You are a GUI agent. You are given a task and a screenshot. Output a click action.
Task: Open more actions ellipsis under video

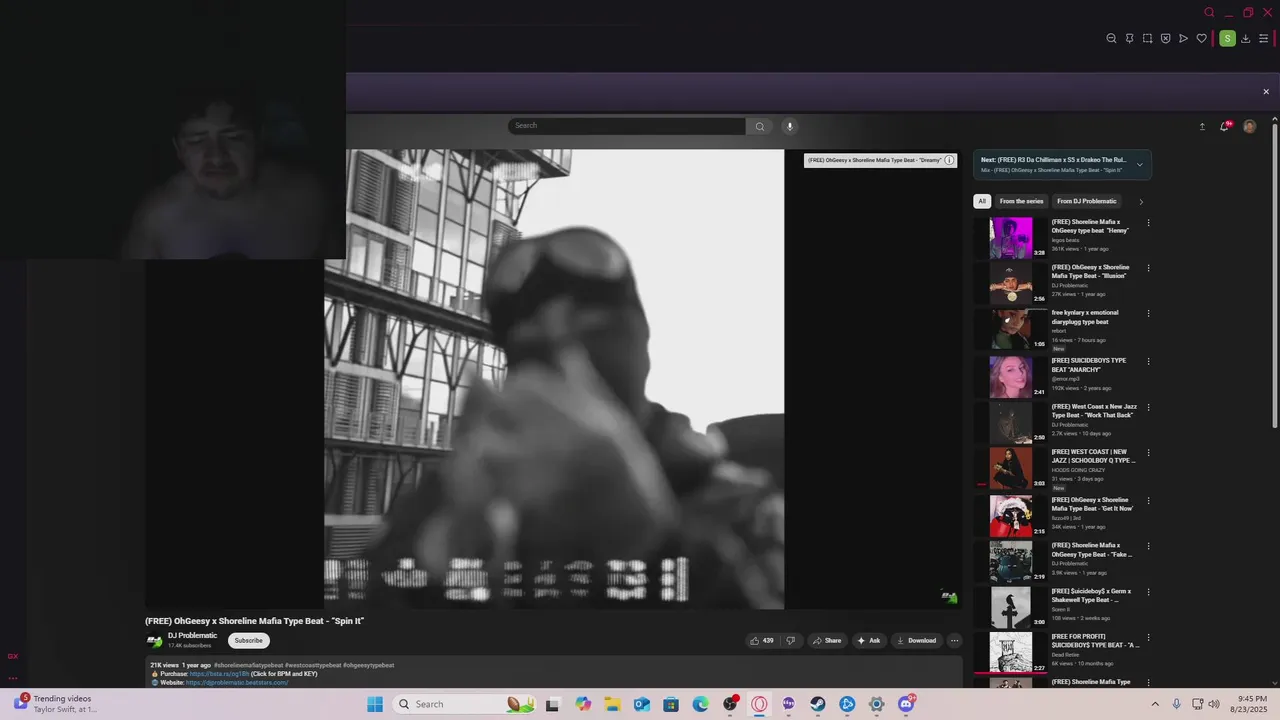[x=954, y=641]
